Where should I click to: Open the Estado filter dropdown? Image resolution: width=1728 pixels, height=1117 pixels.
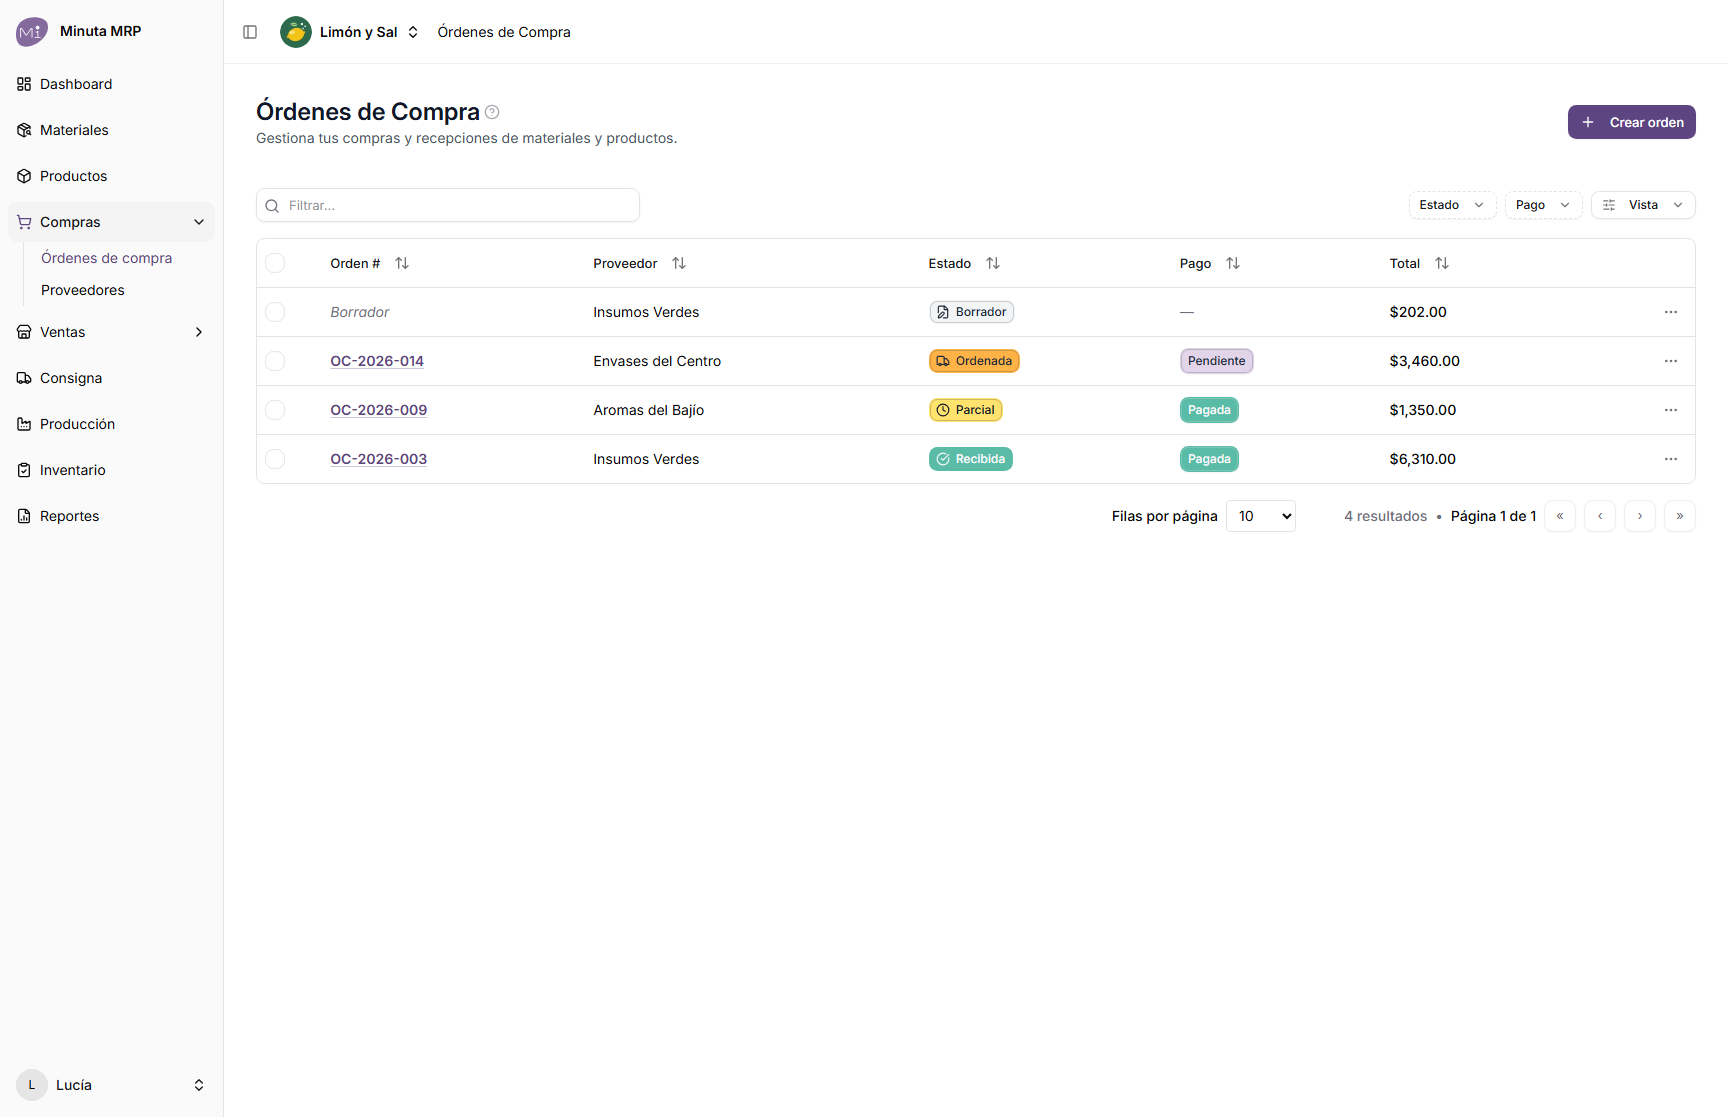[1452, 205]
